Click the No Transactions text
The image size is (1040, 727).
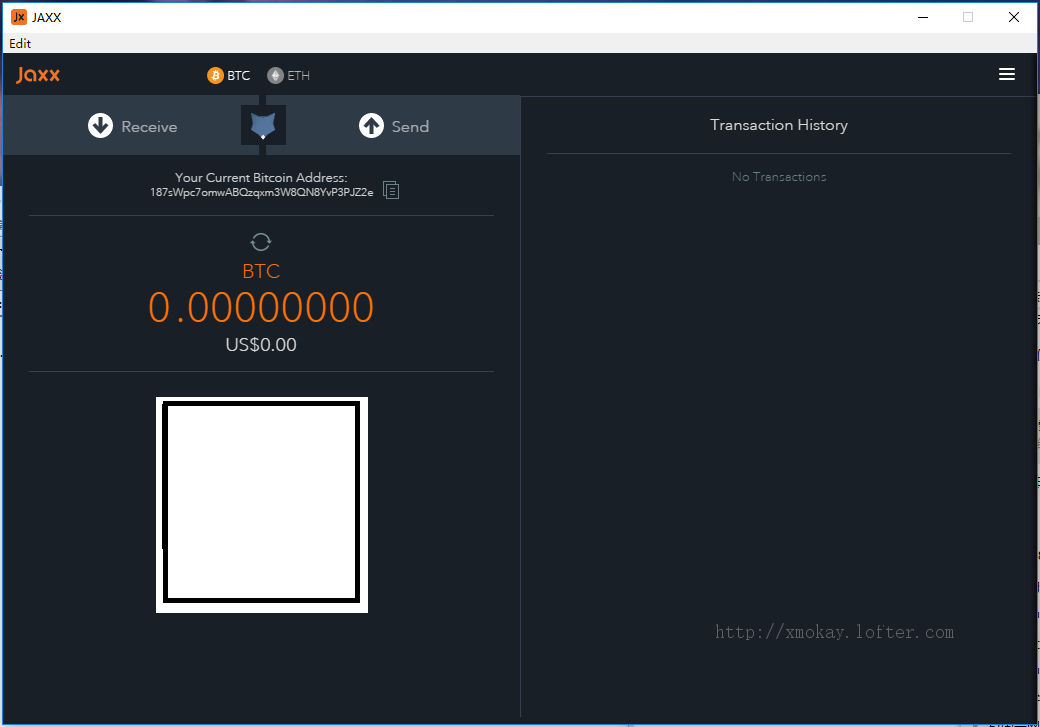click(779, 176)
